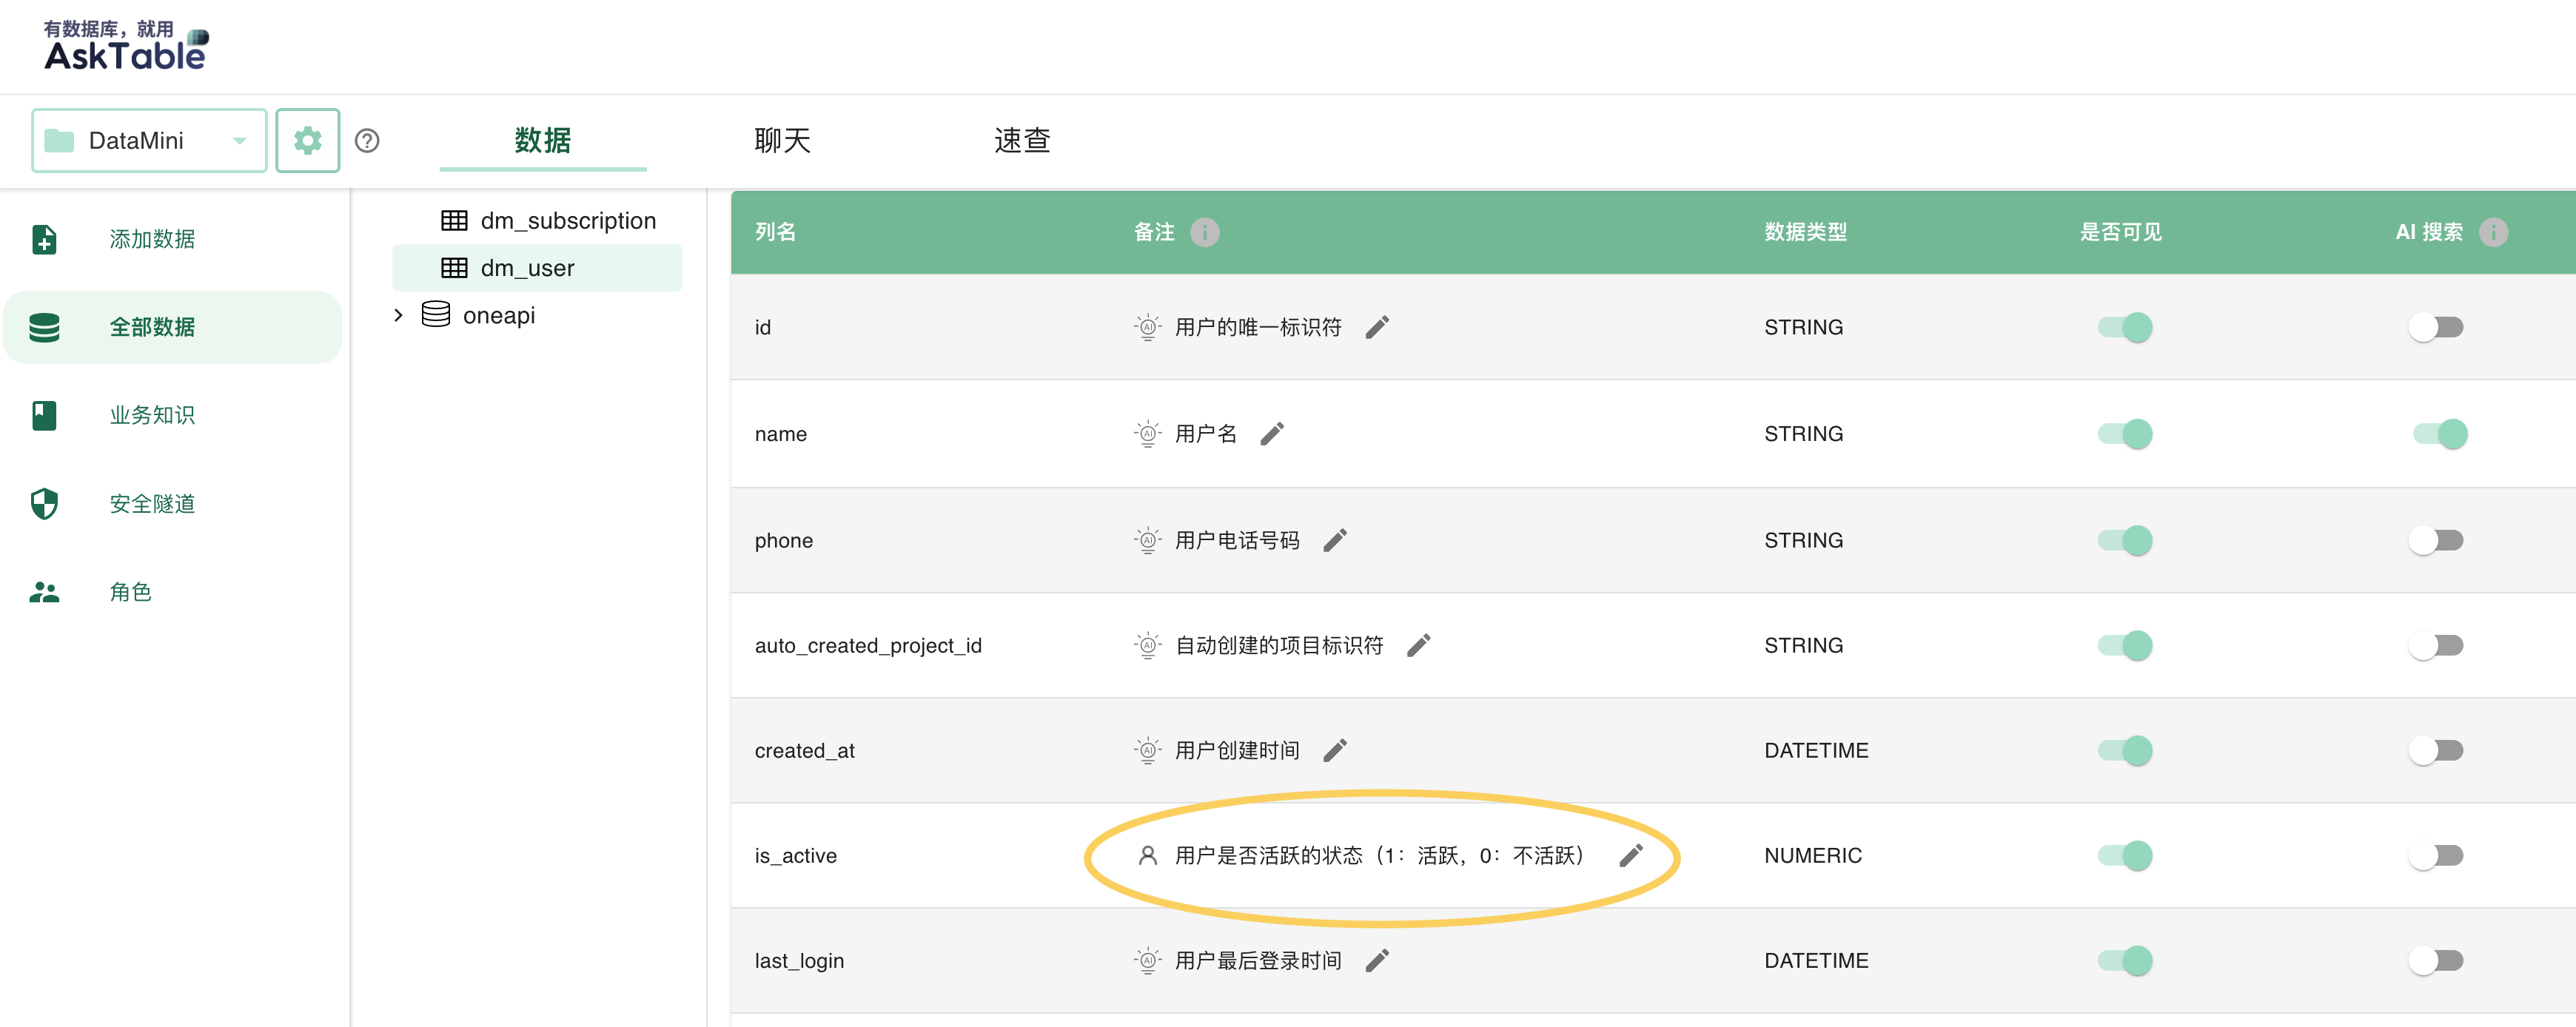Image resolution: width=2576 pixels, height=1027 pixels.
Task: Switch to the 聊天 tab
Action: click(782, 140)
